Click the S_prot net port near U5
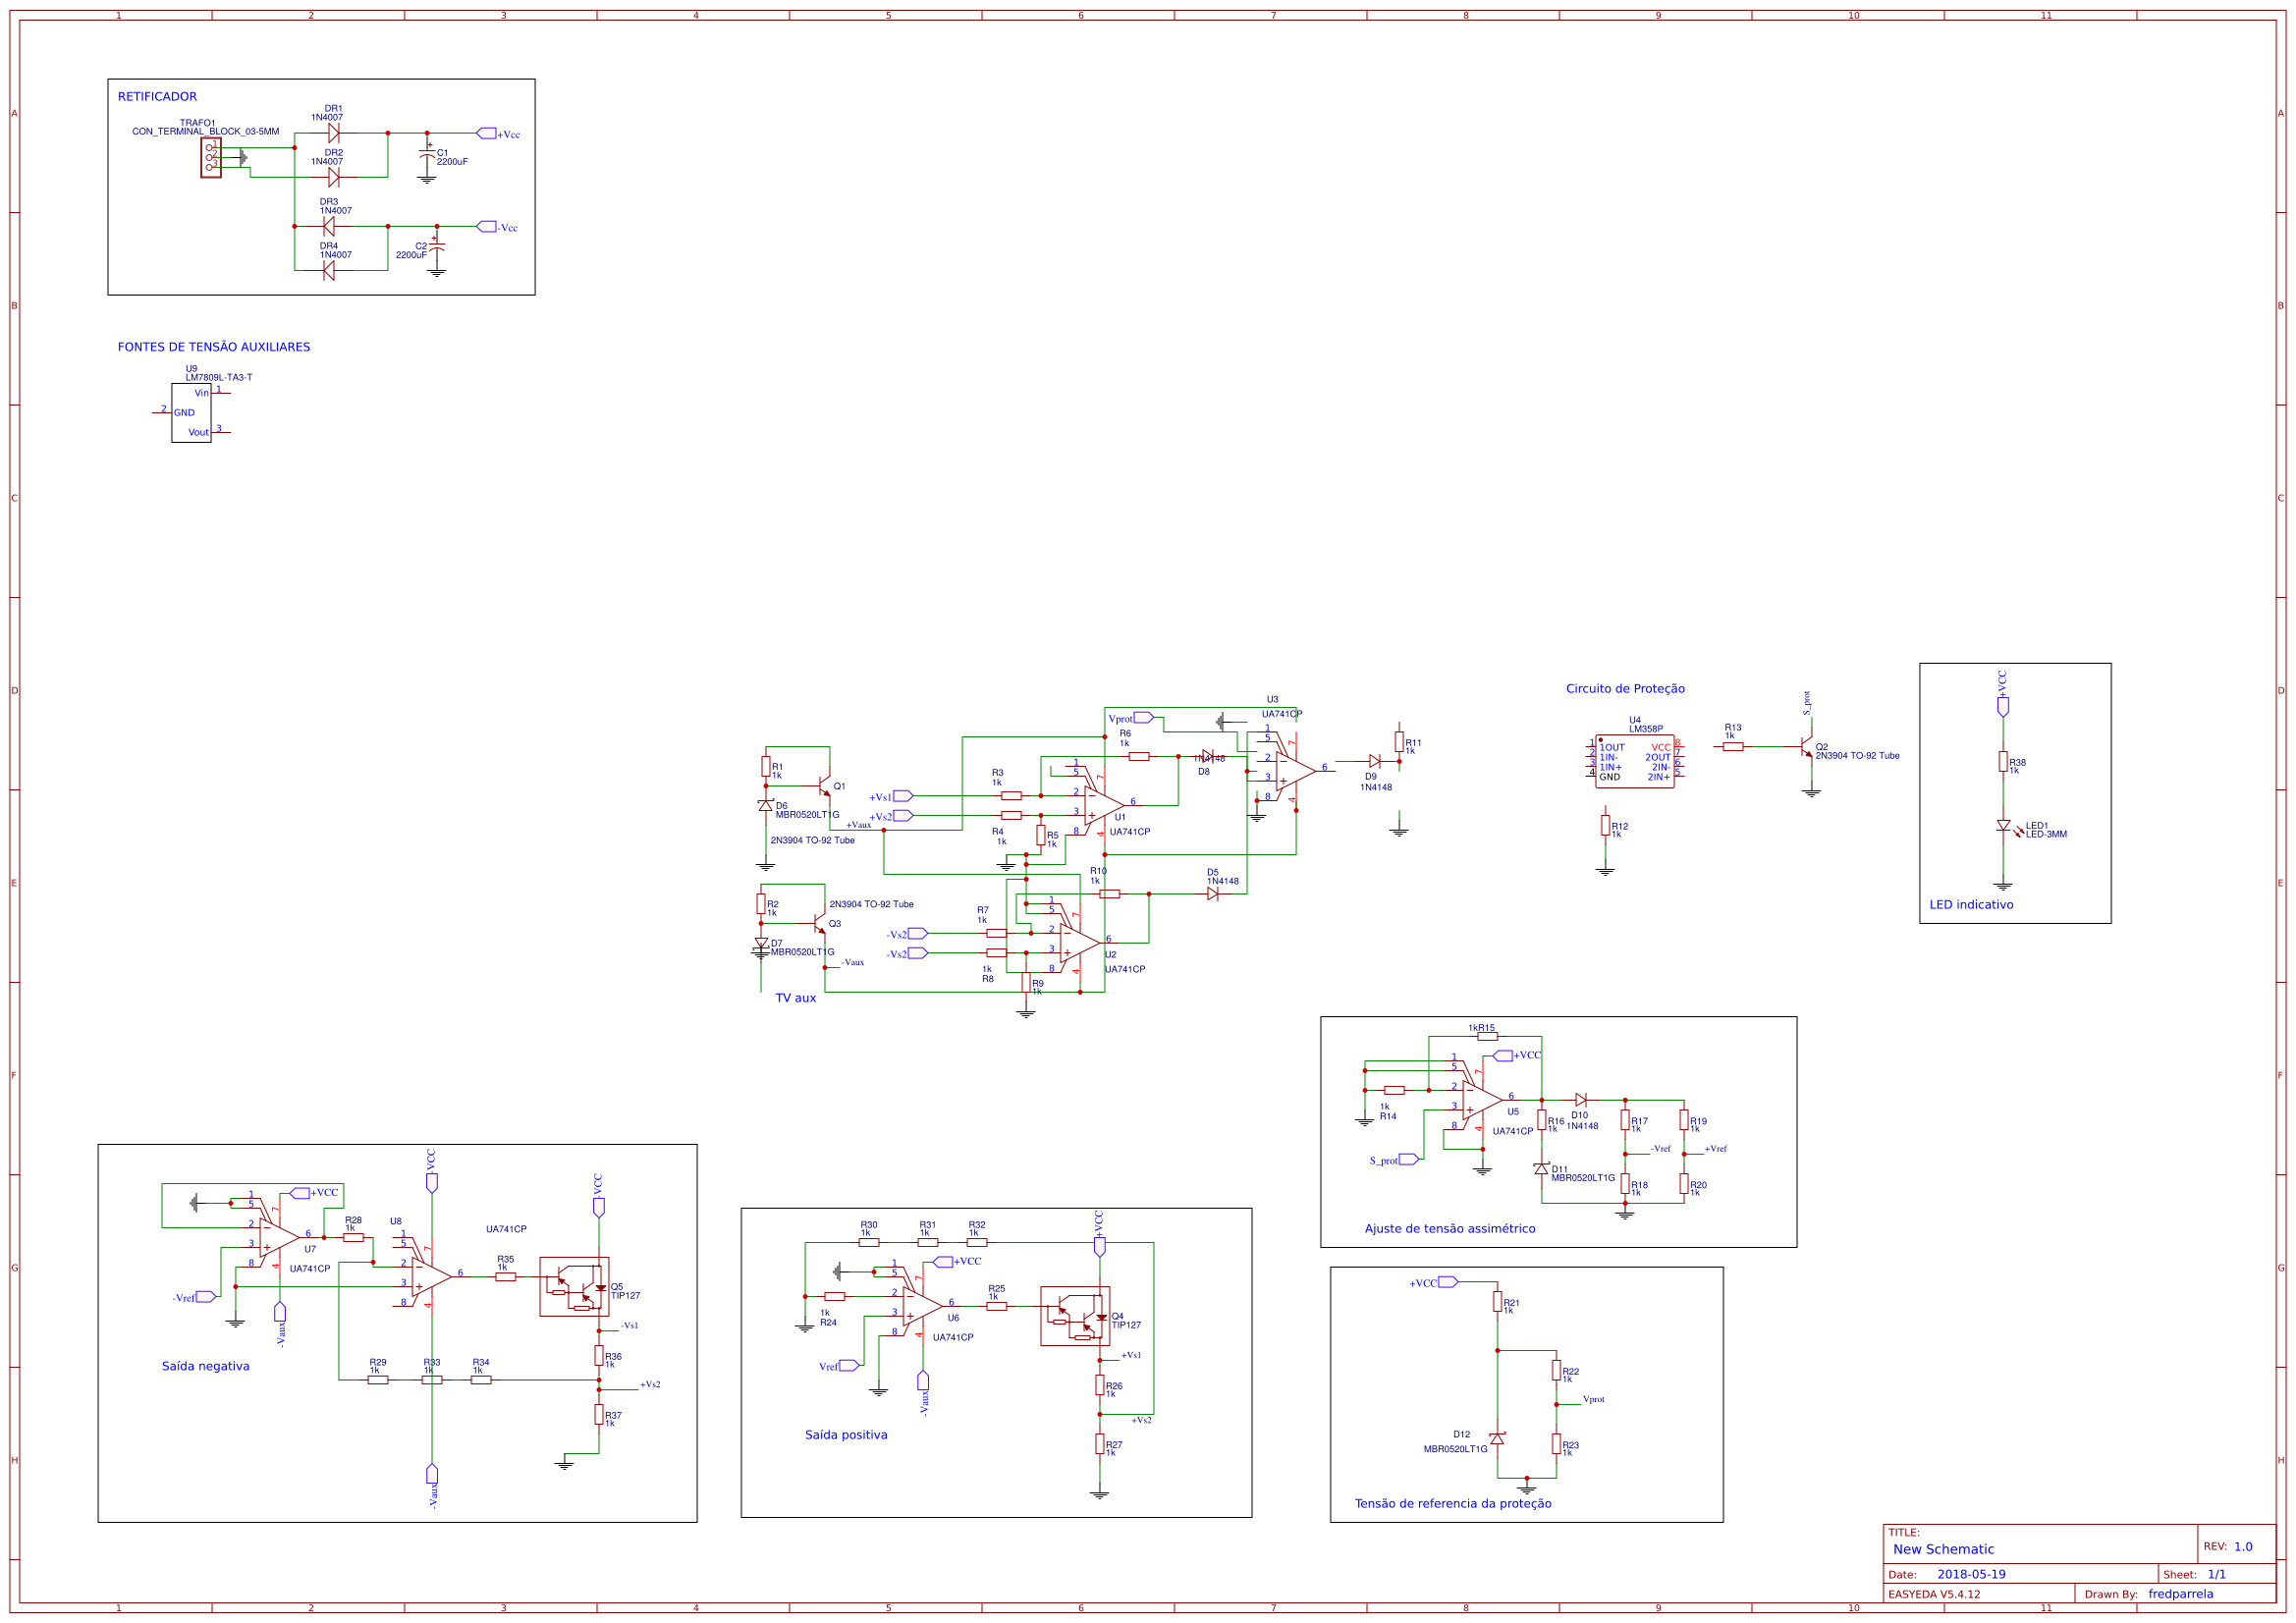The width and height of the screenshot is (2296, 1623). 1408,1160
